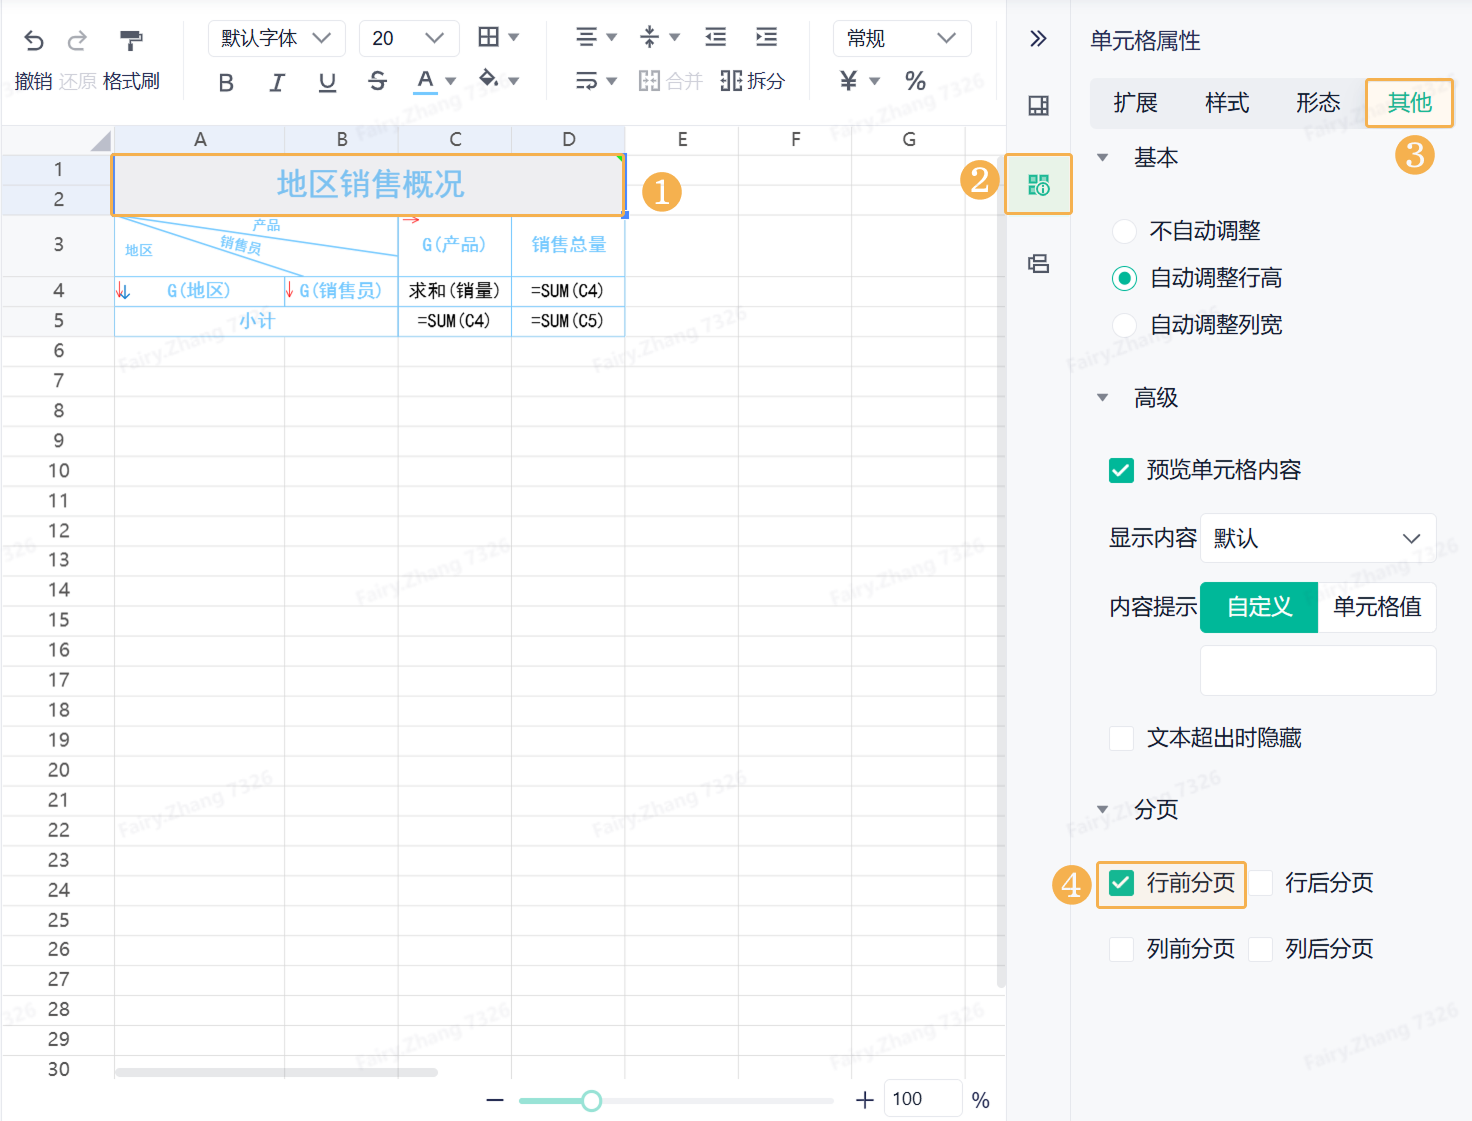This screenshot has width=1472, height=1121.
Task: Increase the indent
Action: [x=766, y=37]
